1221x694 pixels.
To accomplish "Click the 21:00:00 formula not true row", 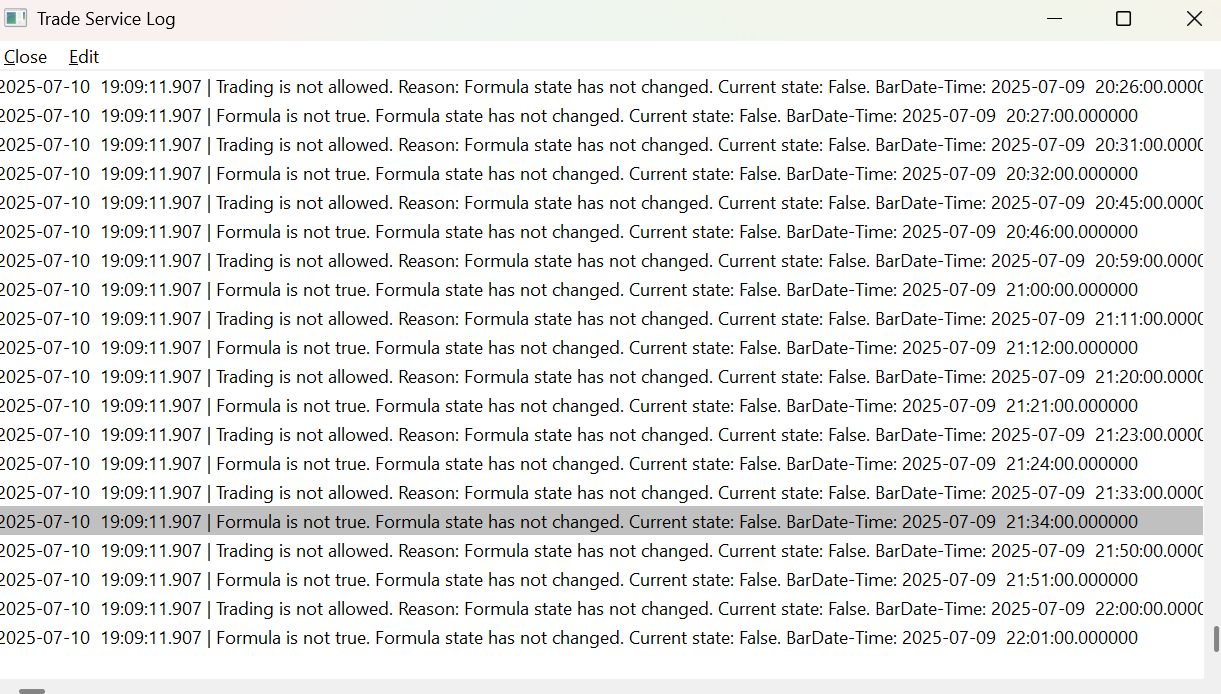I will 600,290.
